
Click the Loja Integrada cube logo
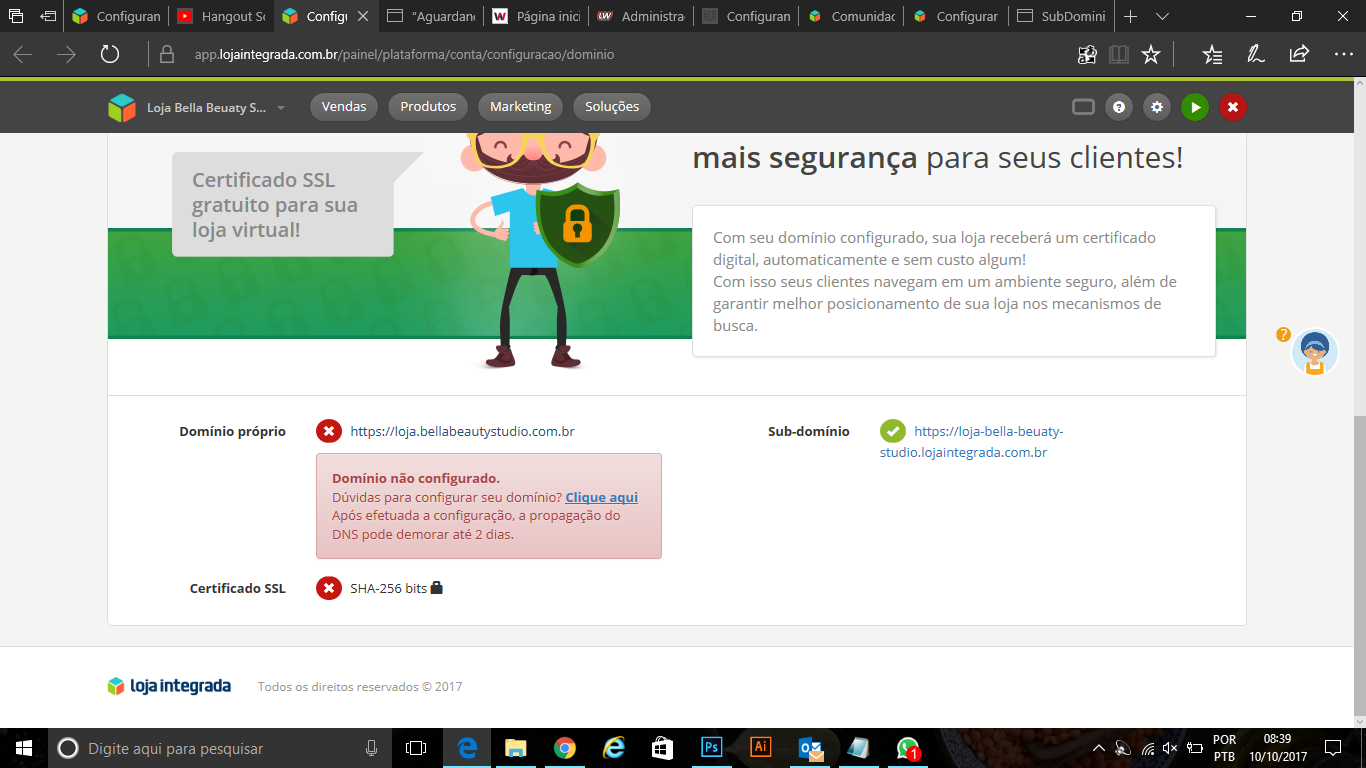pyautogui.click(x=122, y=107)
